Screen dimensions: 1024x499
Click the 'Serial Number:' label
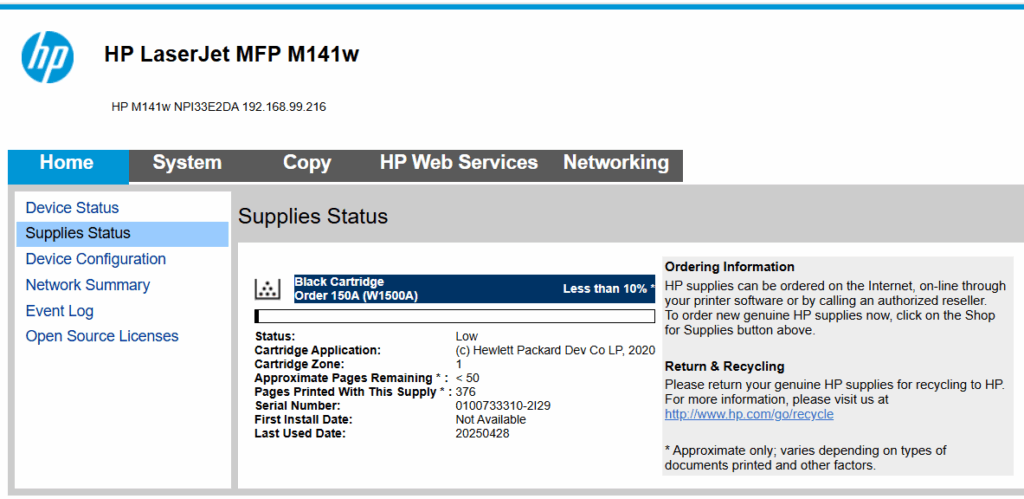[x=297, y=406]
